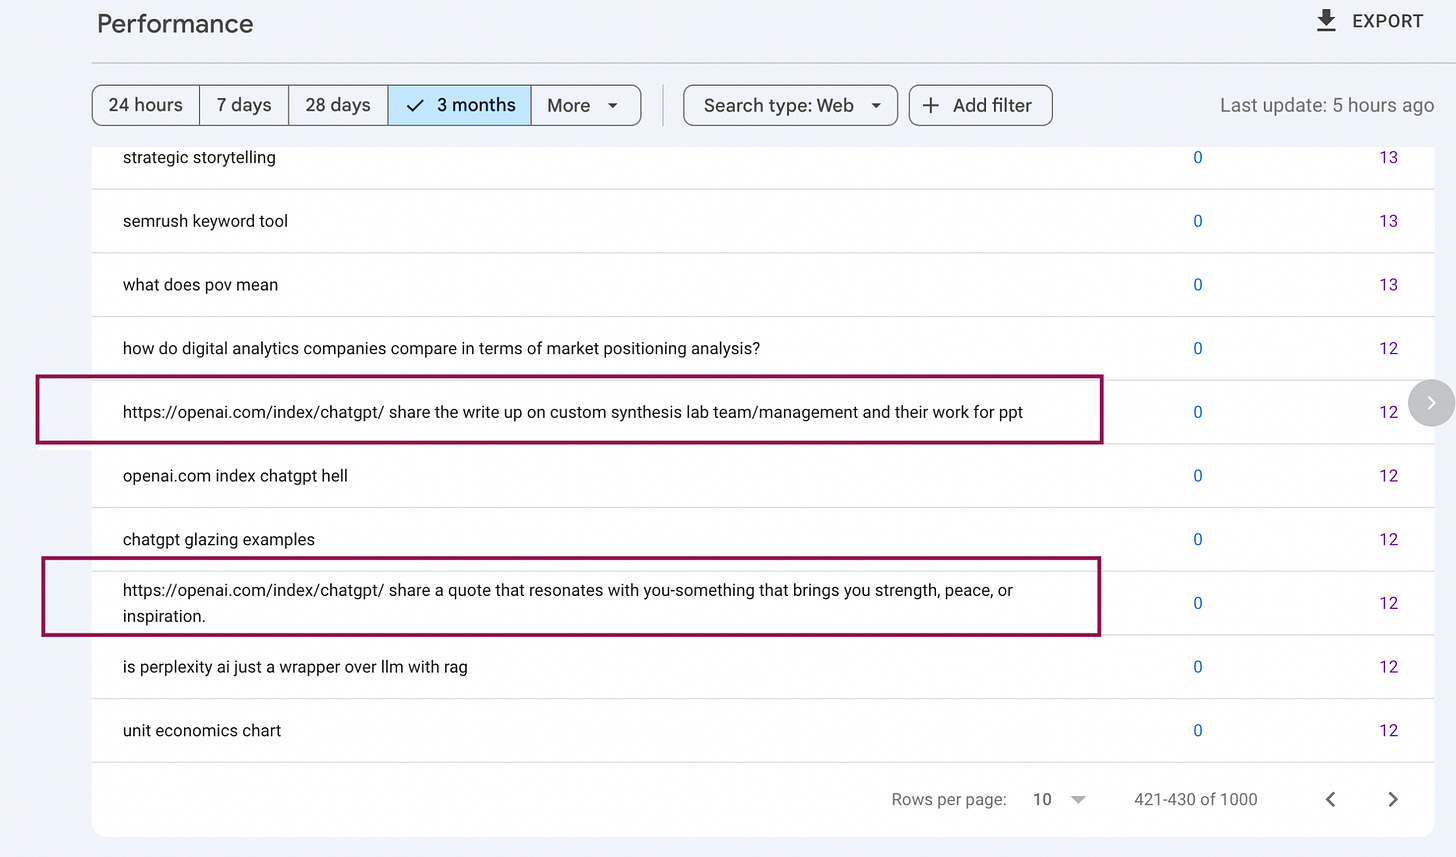Click plus icon in Add filter
1456x857 pixels.
pos(930,105)
